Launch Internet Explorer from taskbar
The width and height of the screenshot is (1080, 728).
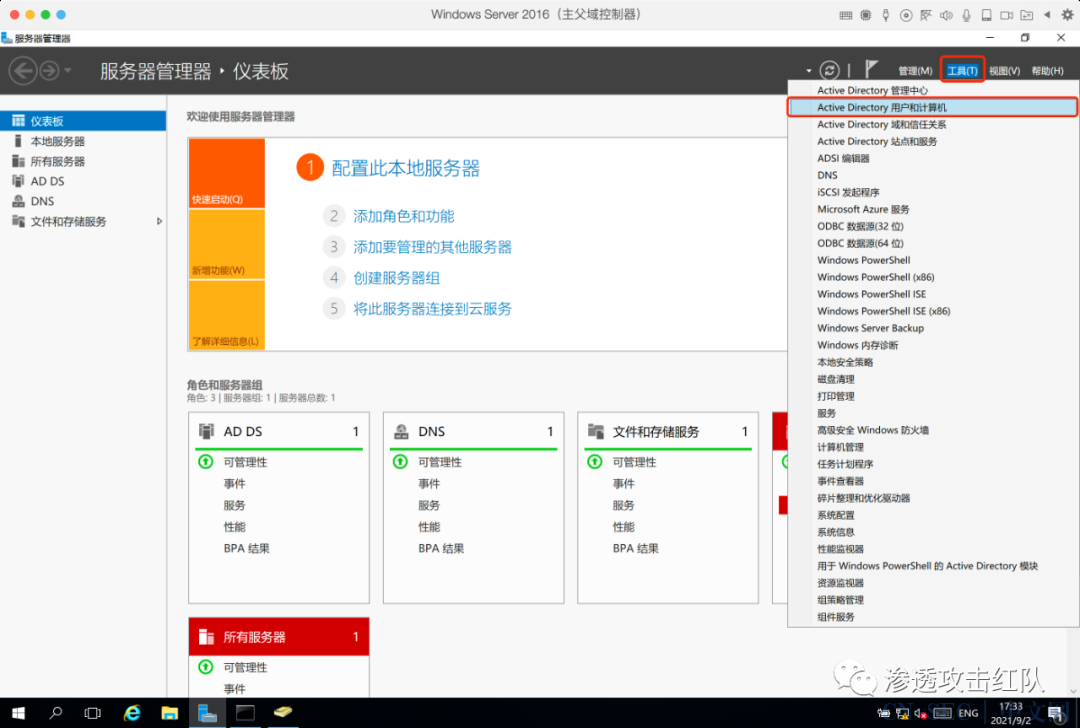[x=132, y=713]
